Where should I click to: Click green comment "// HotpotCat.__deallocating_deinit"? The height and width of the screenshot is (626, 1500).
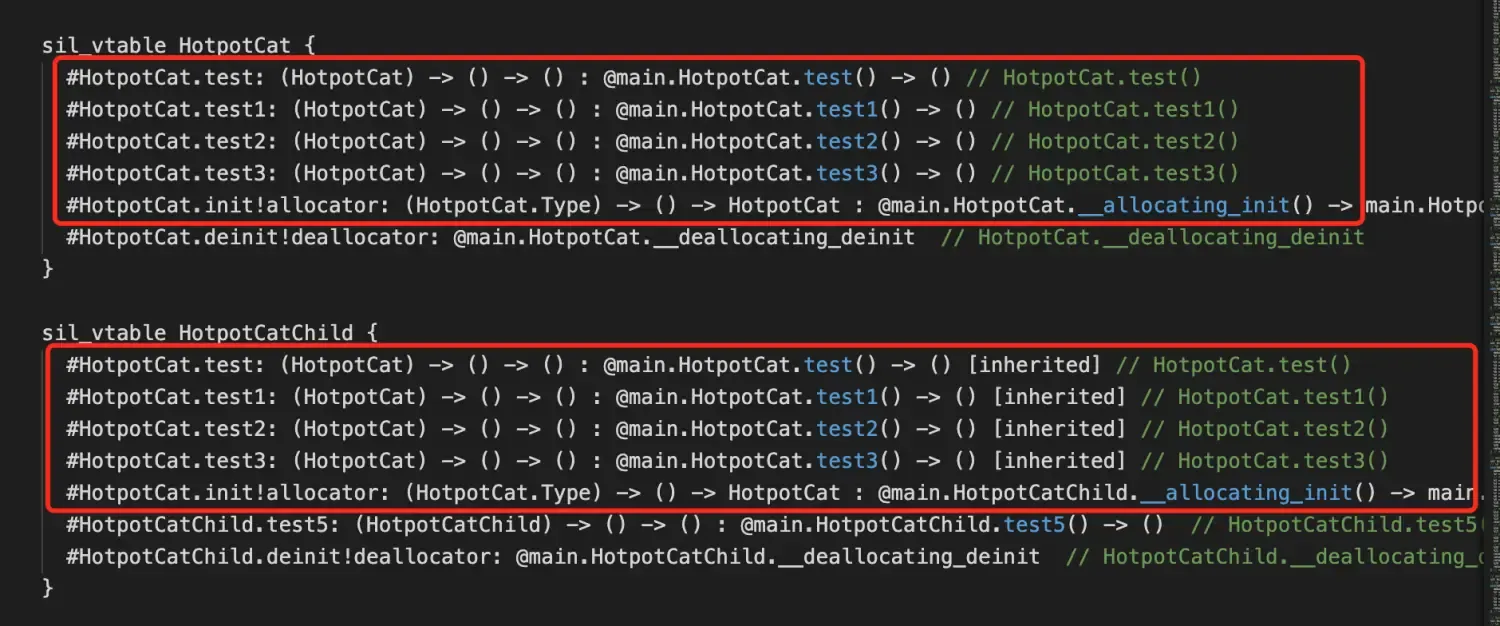[1171, 237]
